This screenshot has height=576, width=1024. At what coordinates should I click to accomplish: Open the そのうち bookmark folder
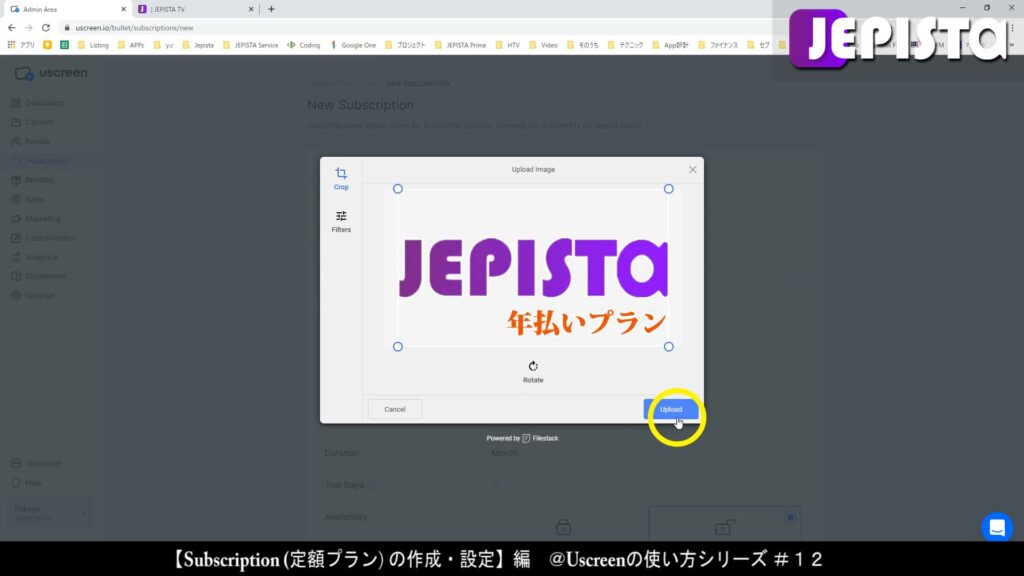[x=583, y=45]
